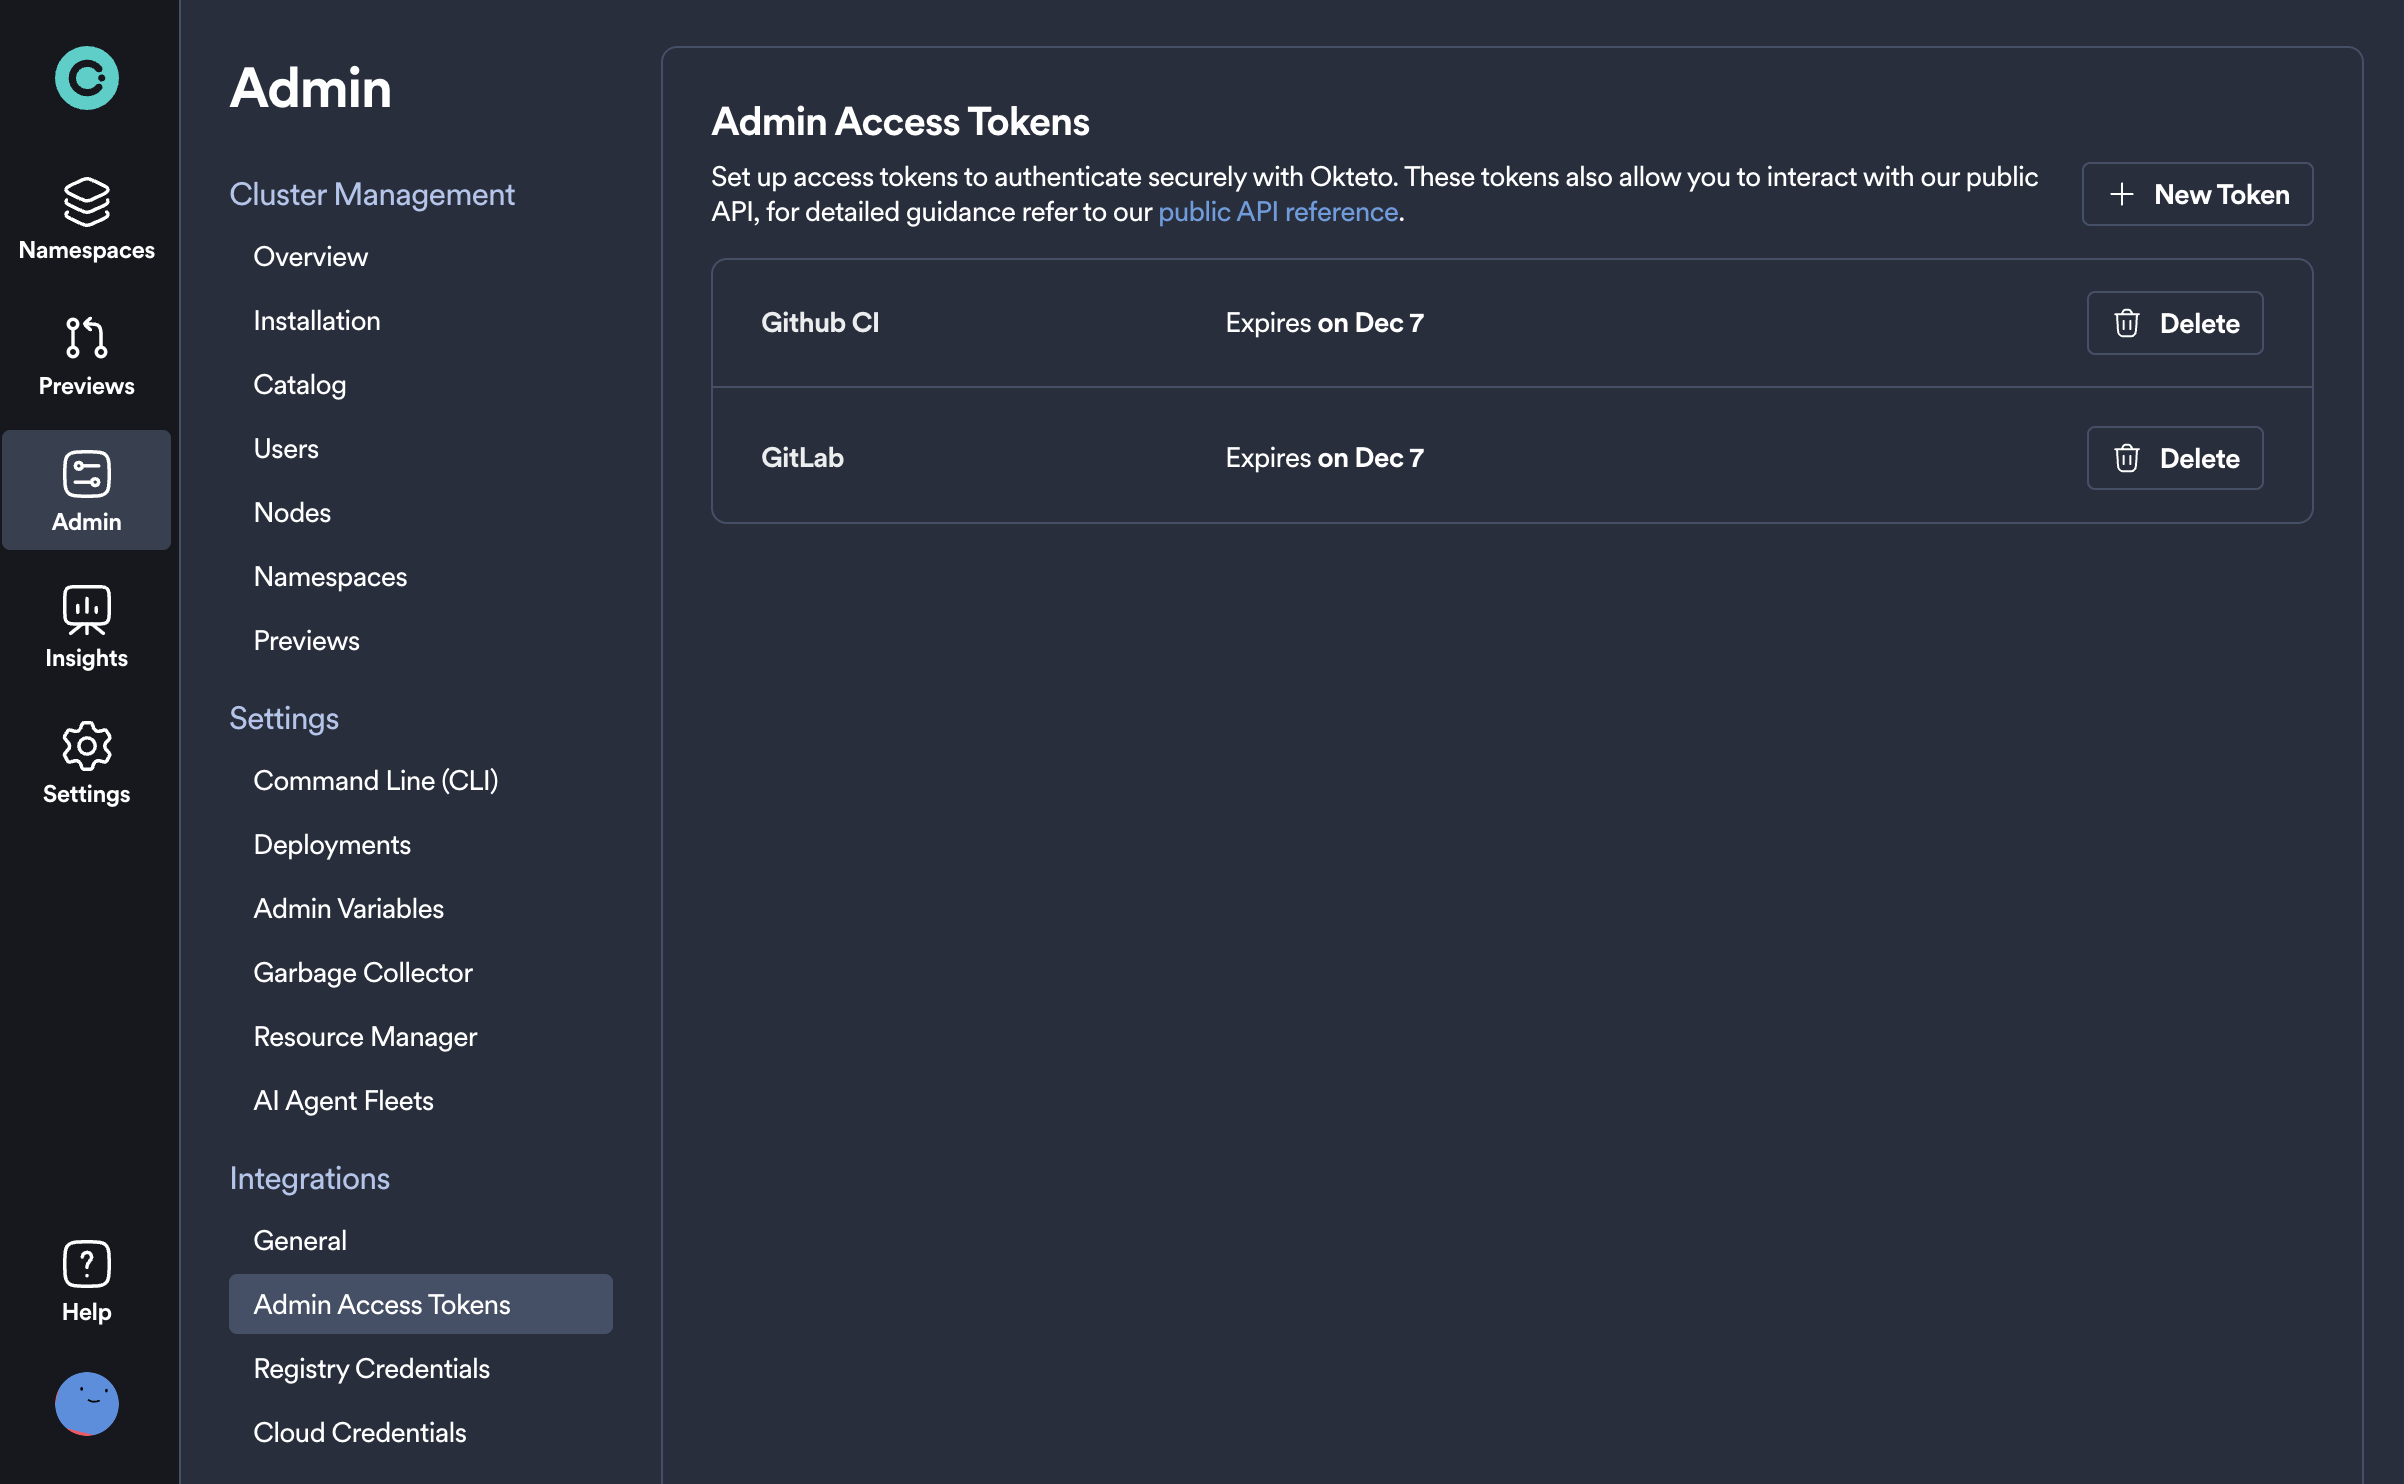Delete the GitLab access token
Screen dimensions: 2404x1484
point(2175,458)
